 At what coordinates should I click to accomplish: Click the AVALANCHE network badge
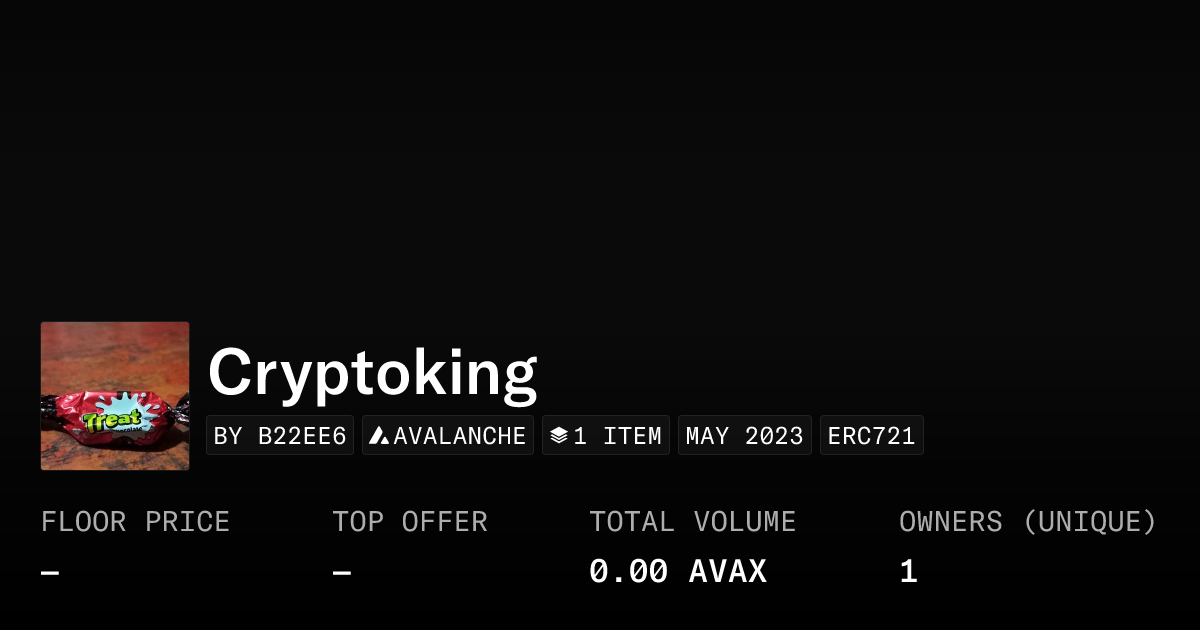click(x=448, y=434)
